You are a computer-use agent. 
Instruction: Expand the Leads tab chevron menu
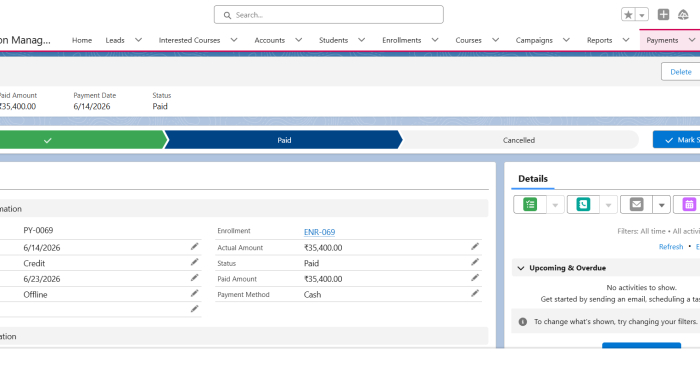point(138,40)
